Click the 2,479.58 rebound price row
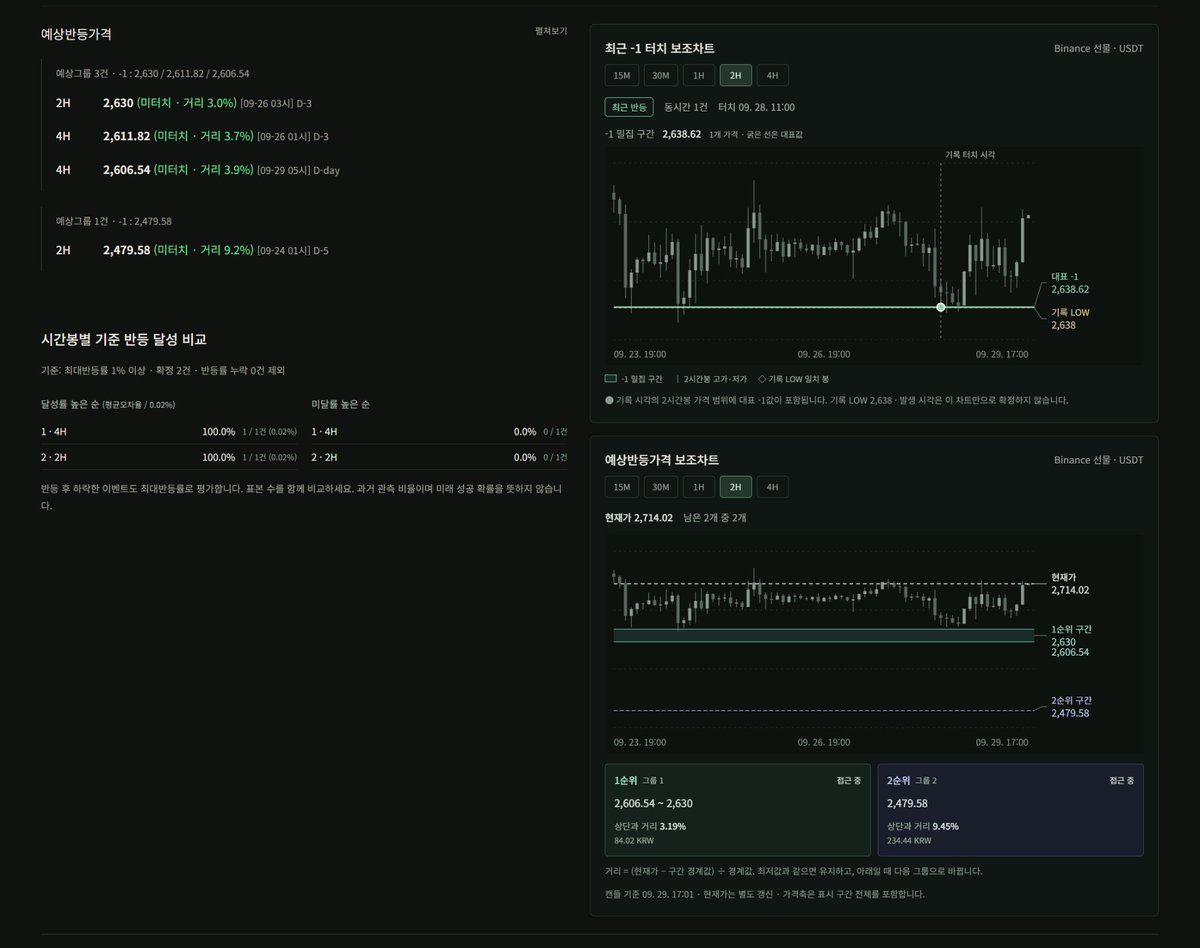1200x948 pixels. tap(311, 250)
